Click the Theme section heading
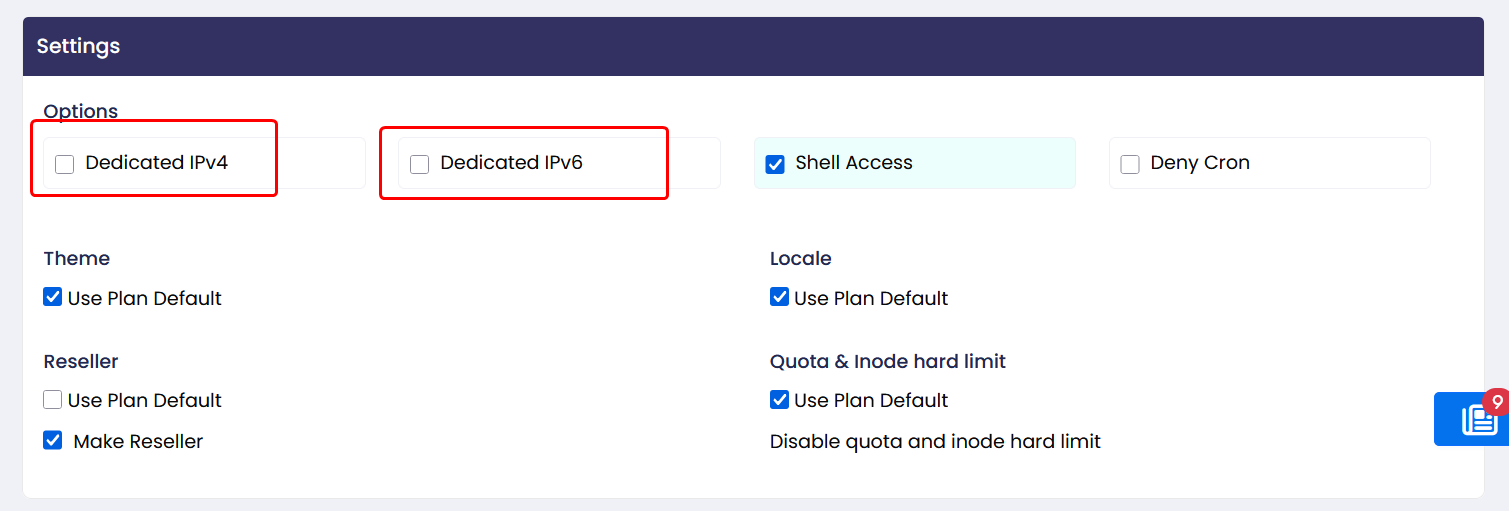The width and height of the screenshot is (1509, 511). click(77, 258)
